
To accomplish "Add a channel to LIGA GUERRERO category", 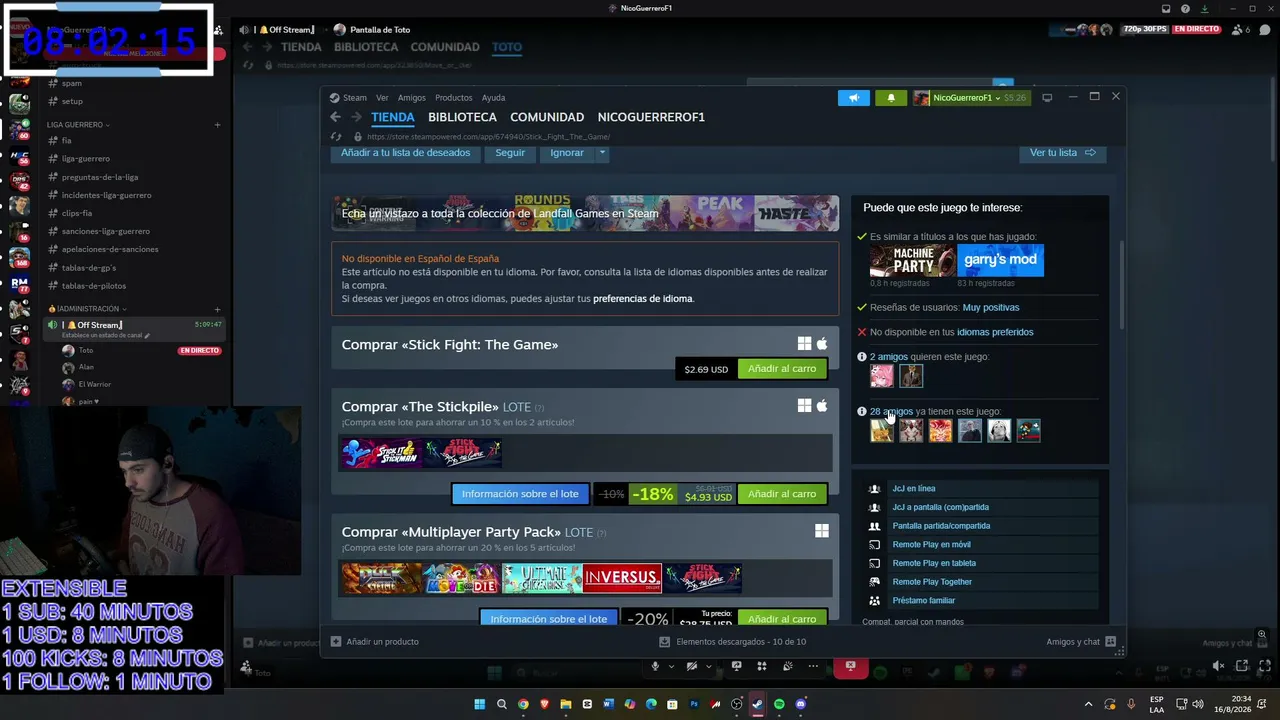I will 217,125.
